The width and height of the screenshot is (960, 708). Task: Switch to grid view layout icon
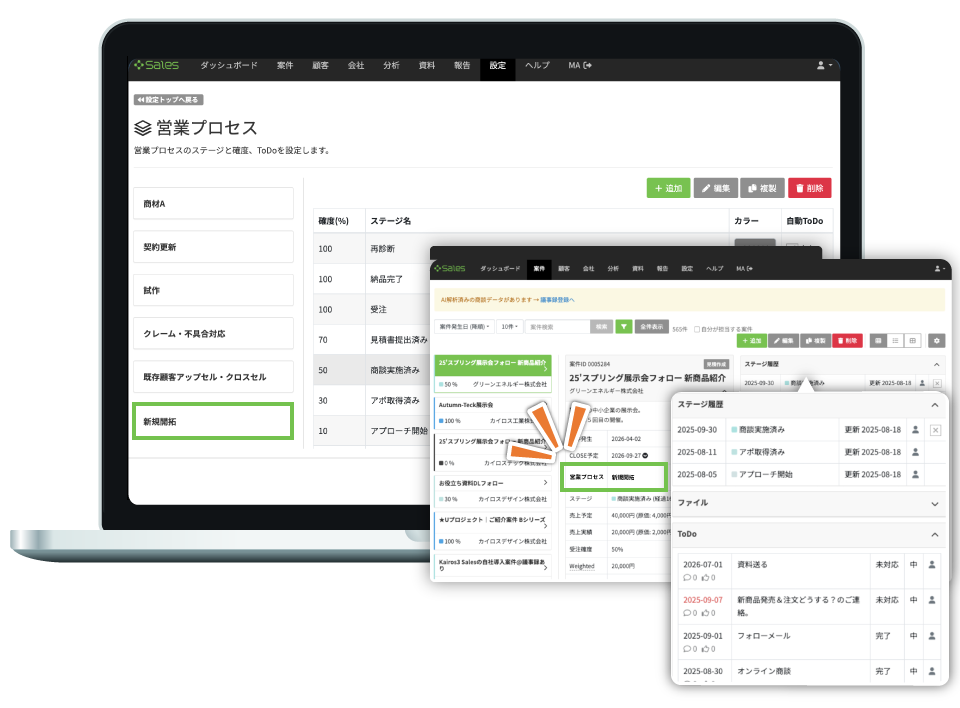click(913, 341)
